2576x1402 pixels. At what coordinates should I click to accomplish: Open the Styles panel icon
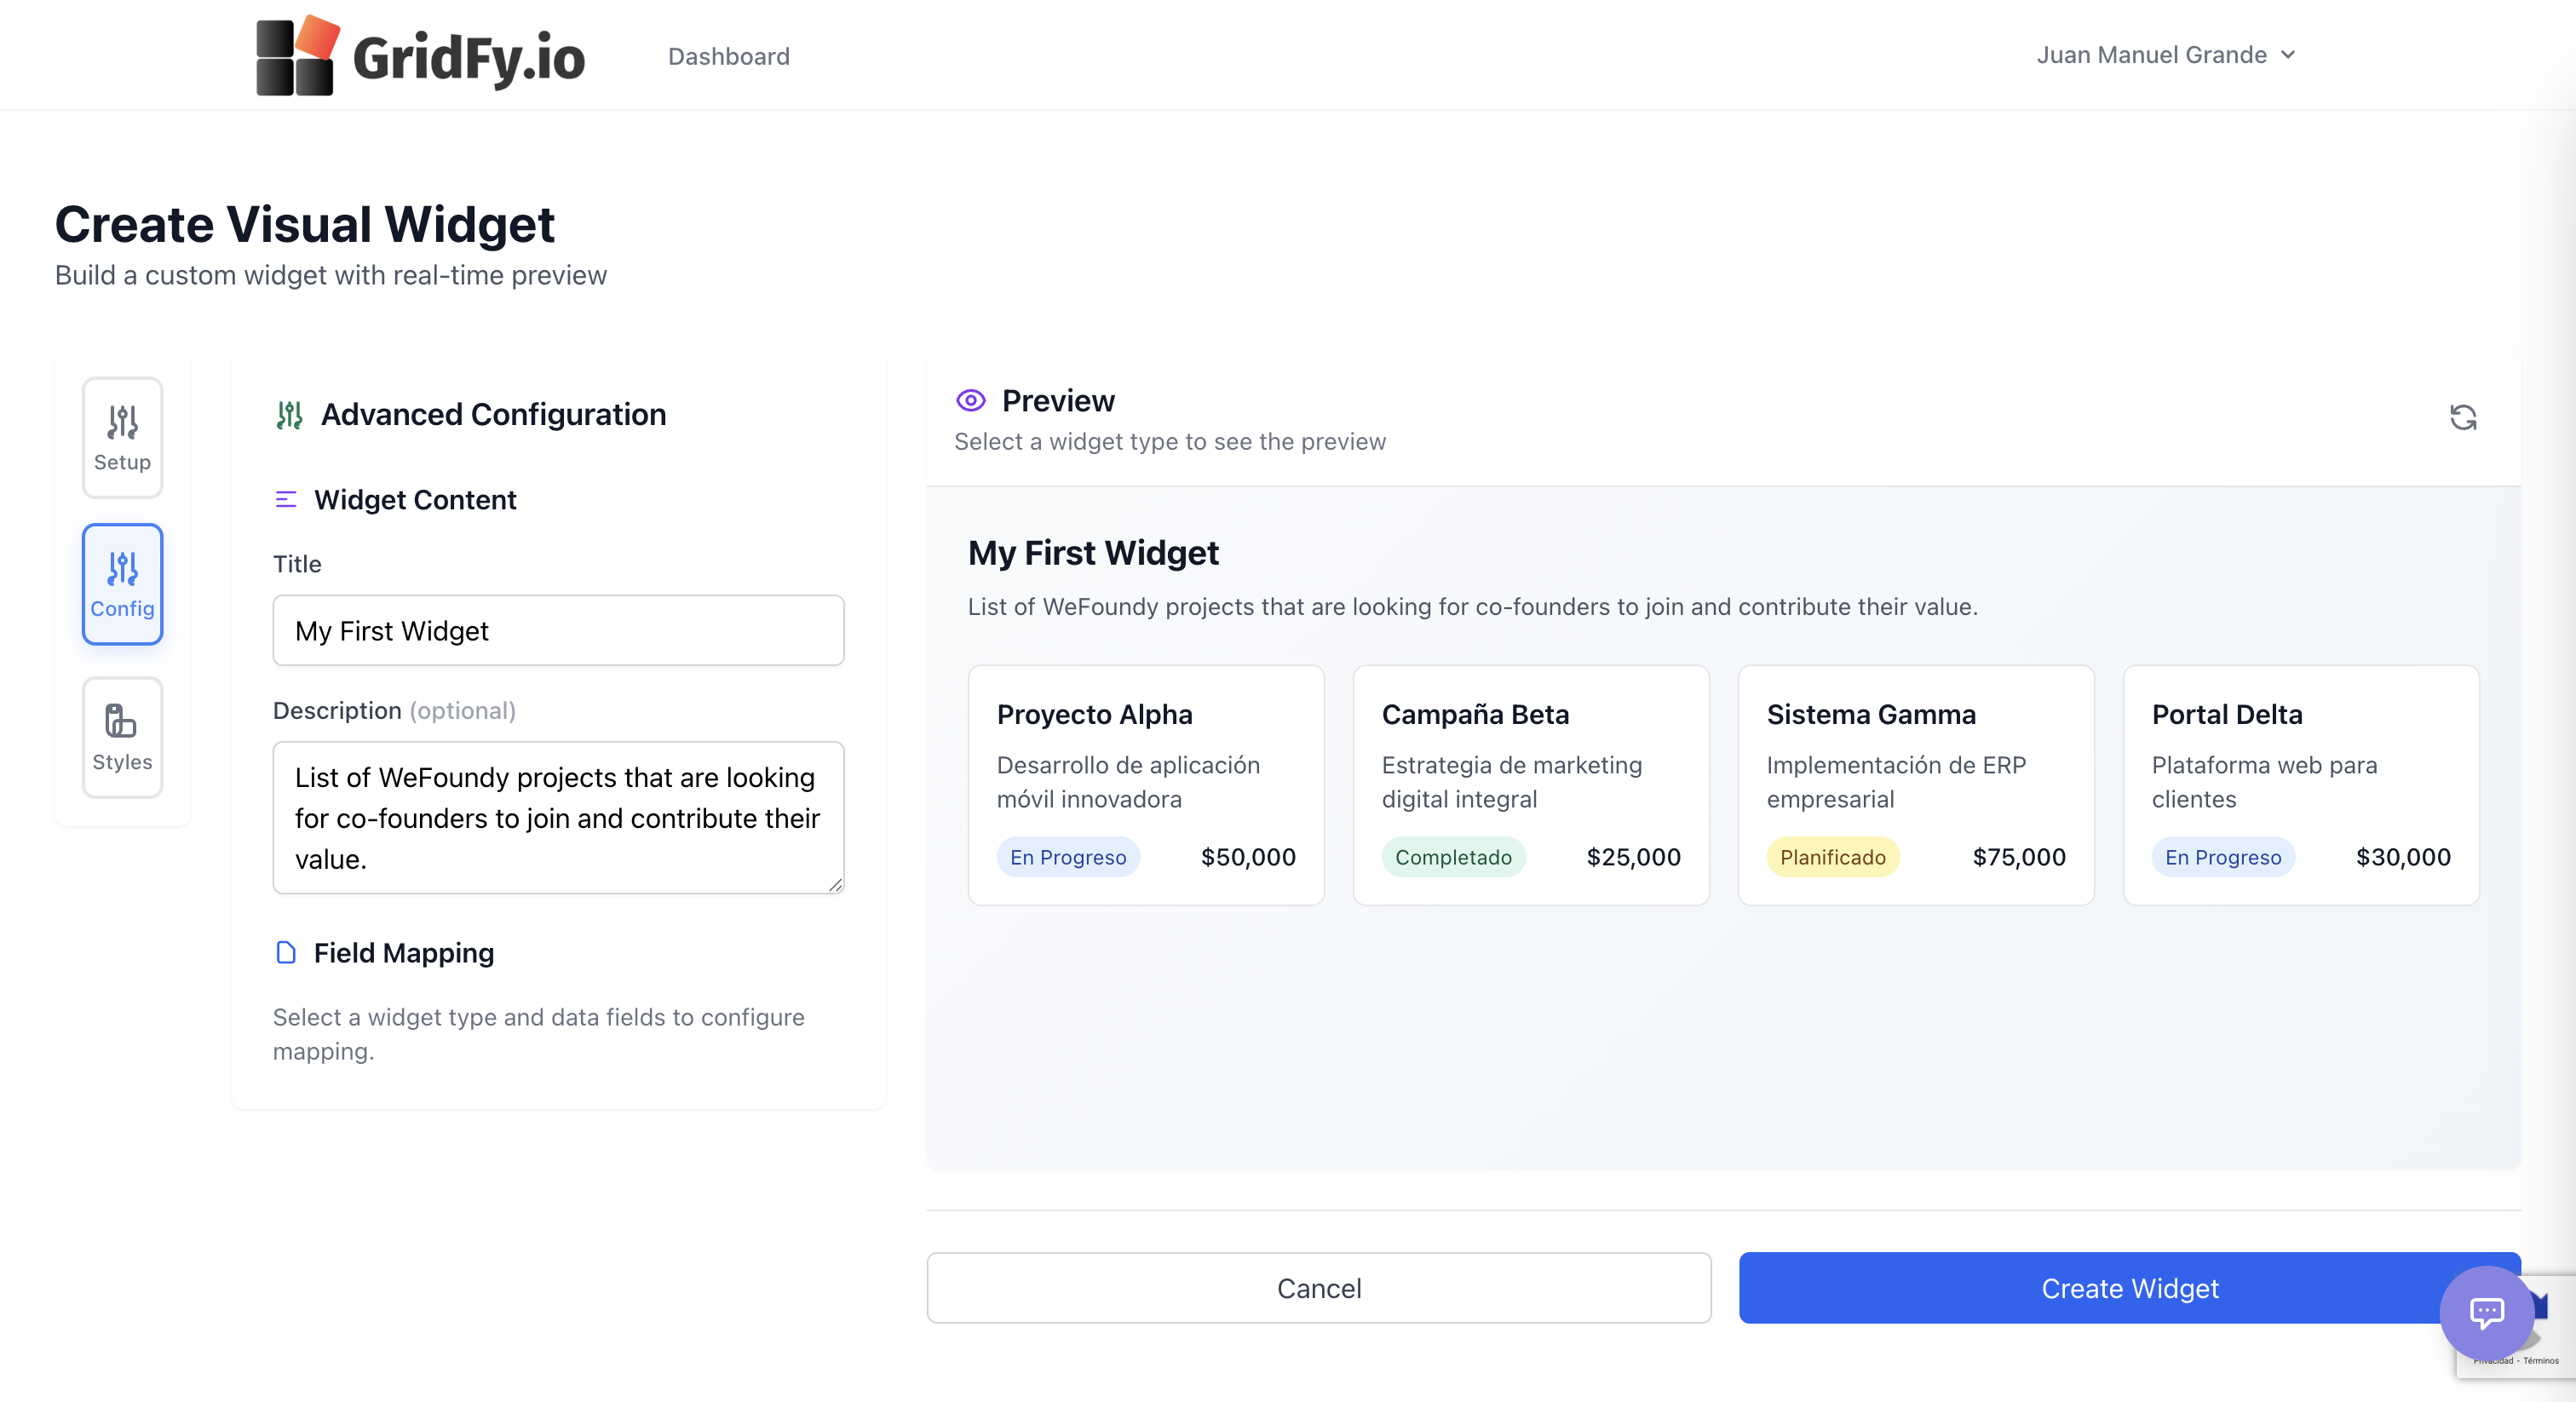[121, 721]
